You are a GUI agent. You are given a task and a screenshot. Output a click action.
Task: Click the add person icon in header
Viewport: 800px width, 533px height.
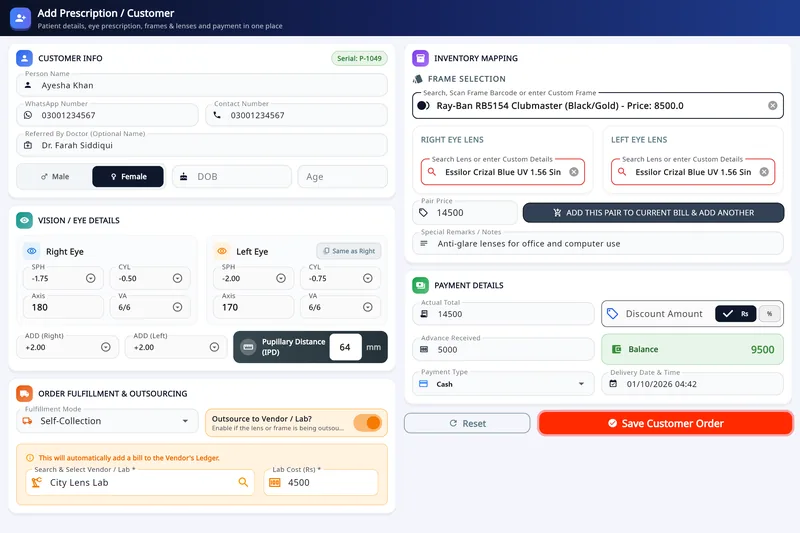tap(20, 18)
